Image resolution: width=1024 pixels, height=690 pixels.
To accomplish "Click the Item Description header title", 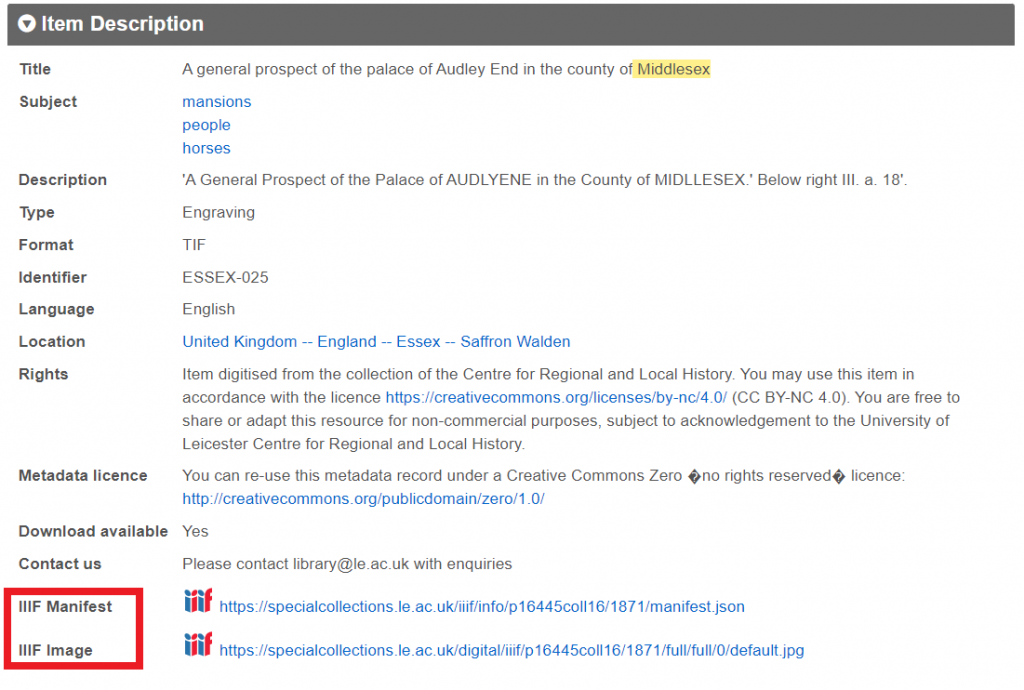I will point(122,24).
